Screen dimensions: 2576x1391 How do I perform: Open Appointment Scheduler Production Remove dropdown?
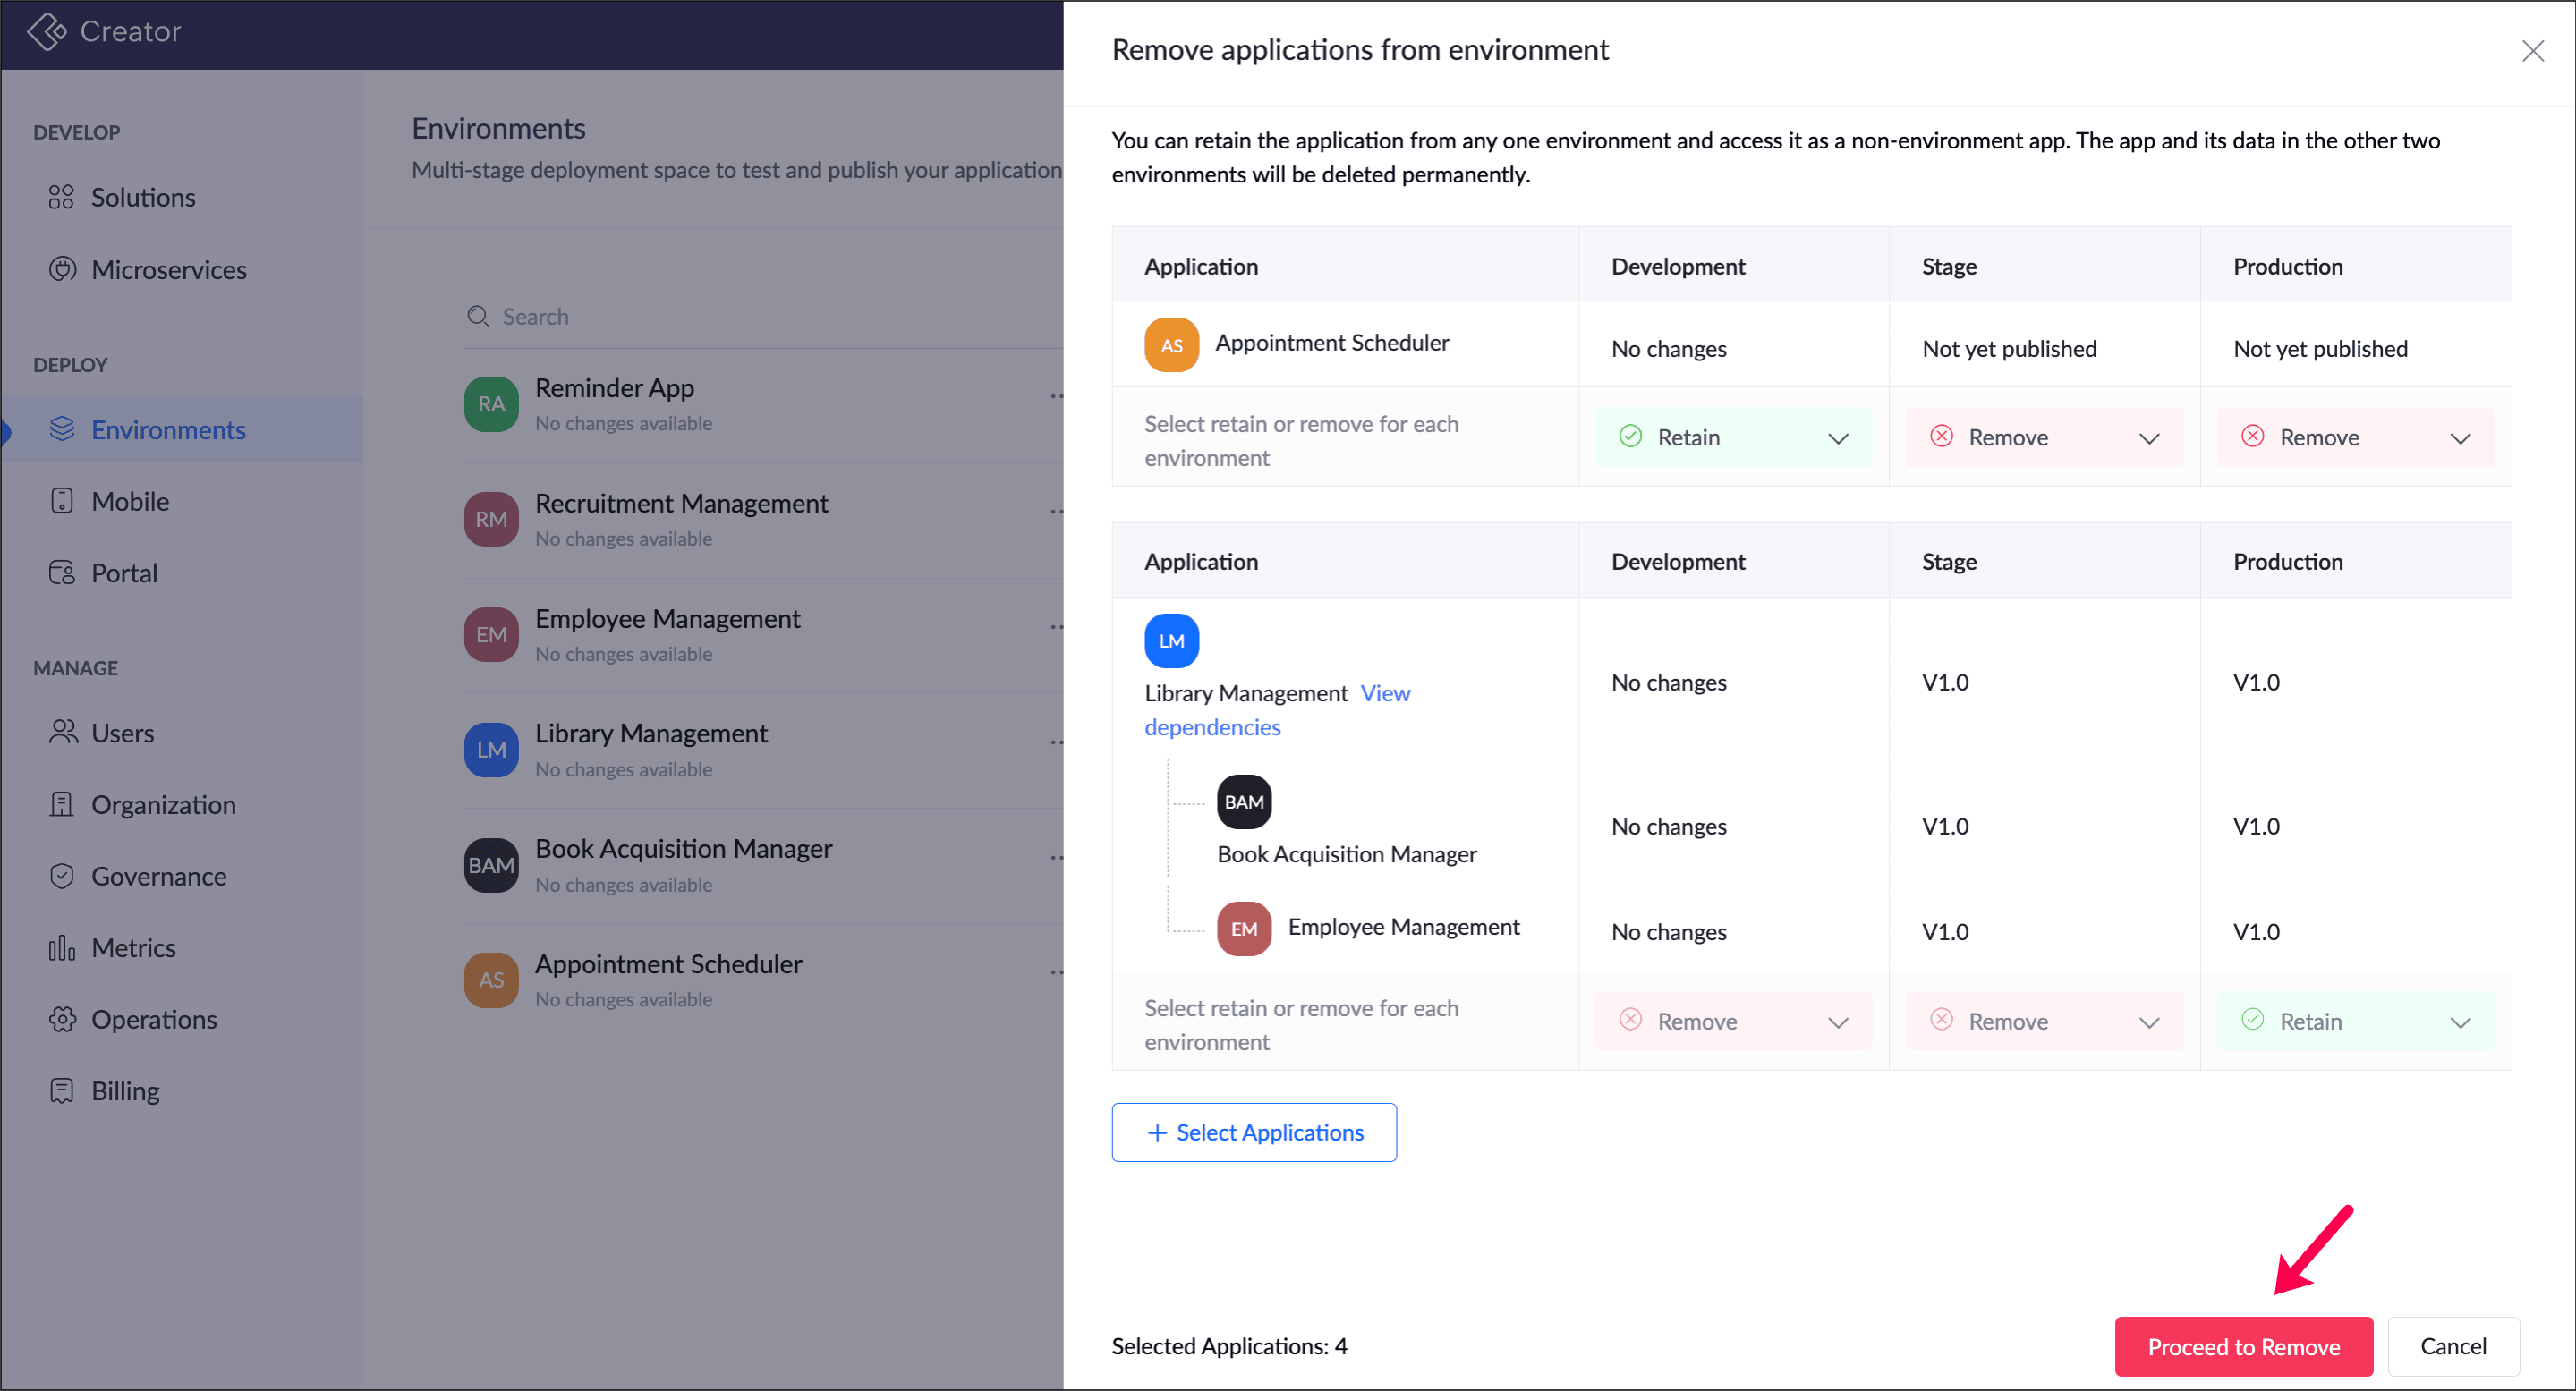[2355, 437]
